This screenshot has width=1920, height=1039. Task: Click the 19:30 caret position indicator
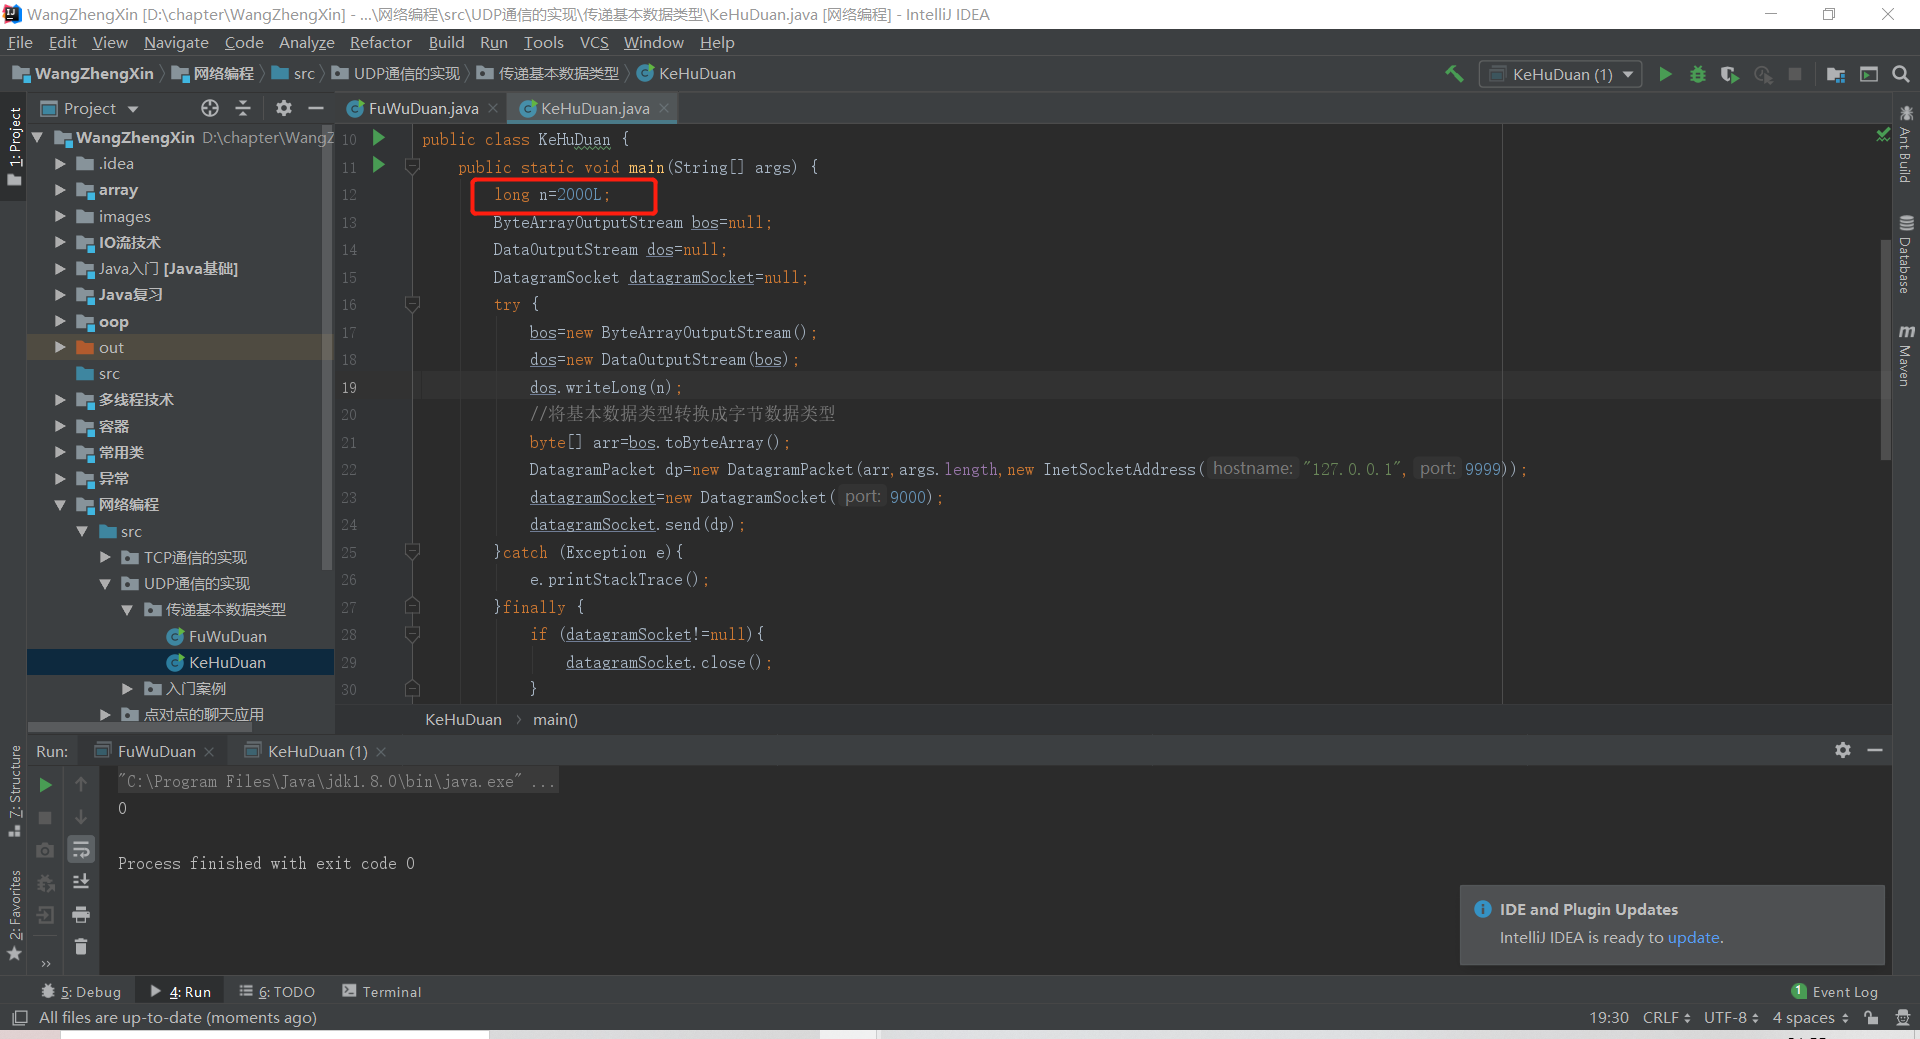point(1608,1018)
